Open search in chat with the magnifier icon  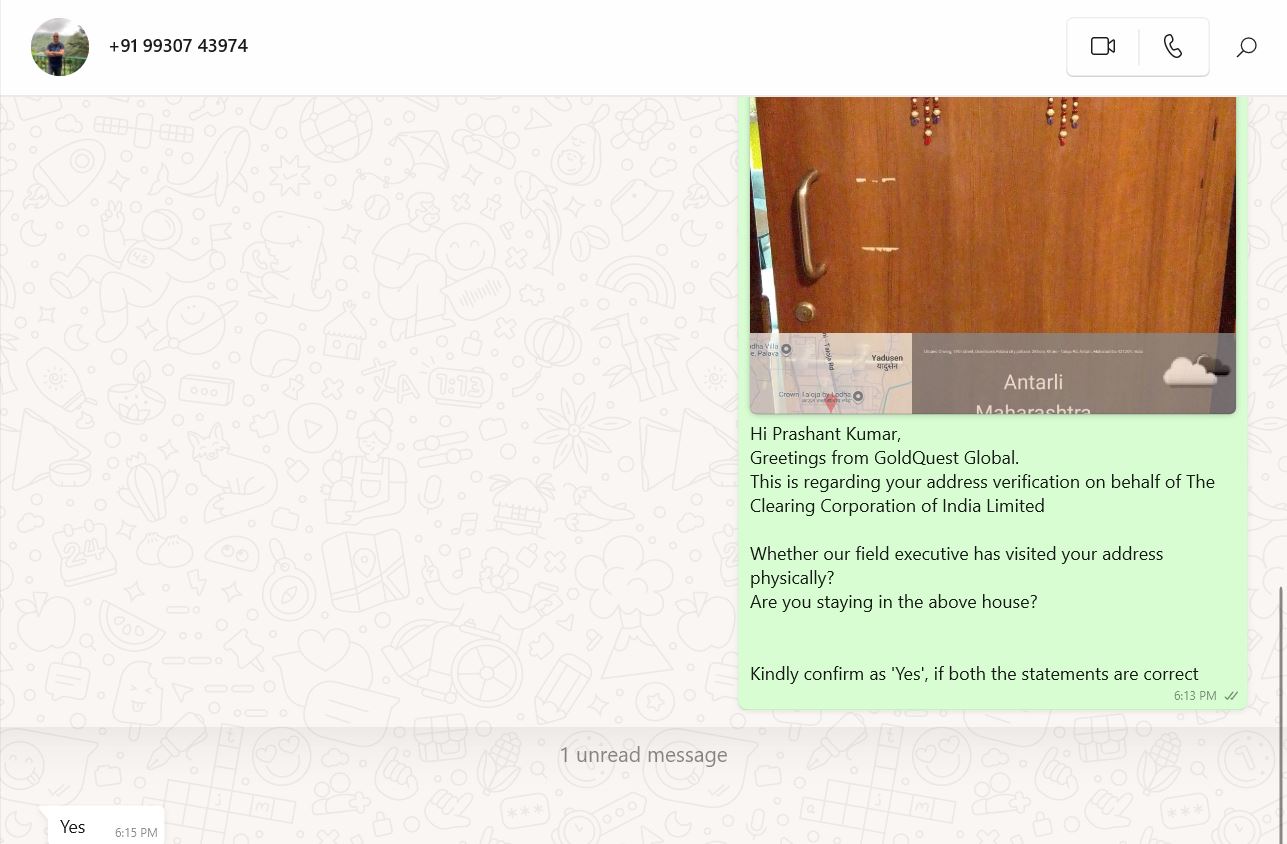[1246, 47]
